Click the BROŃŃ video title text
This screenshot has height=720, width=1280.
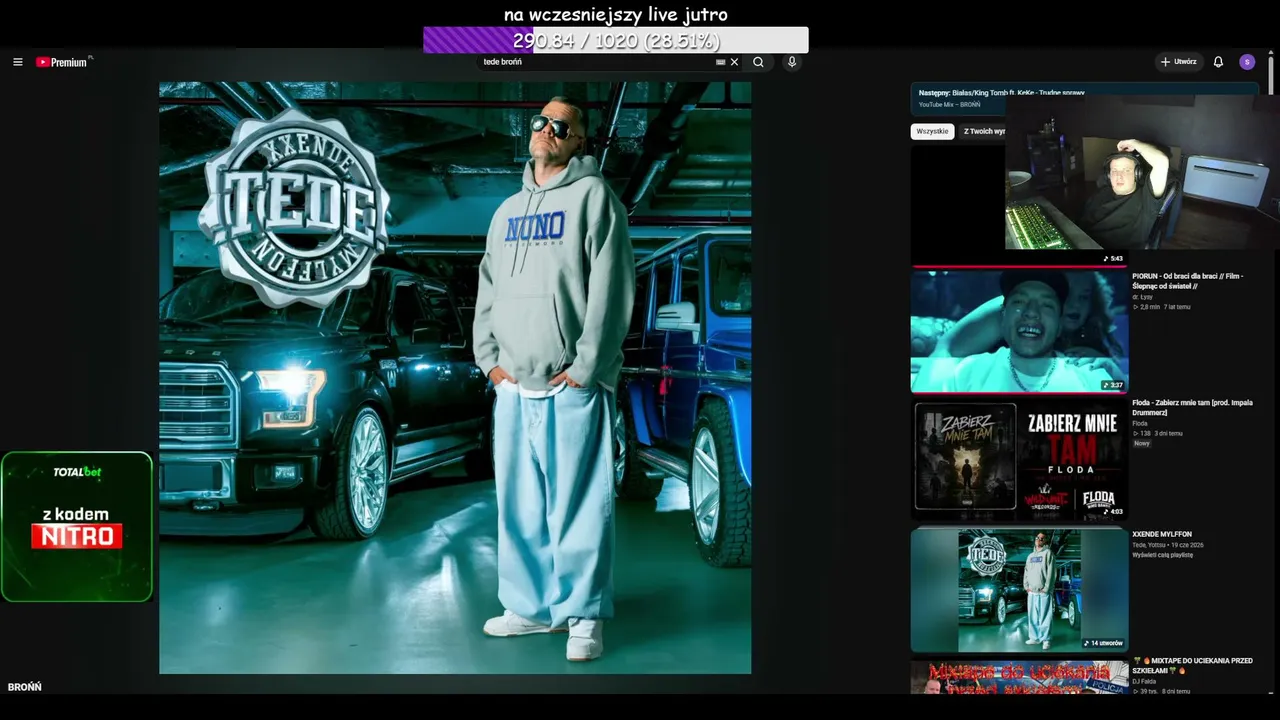point(25,687)
